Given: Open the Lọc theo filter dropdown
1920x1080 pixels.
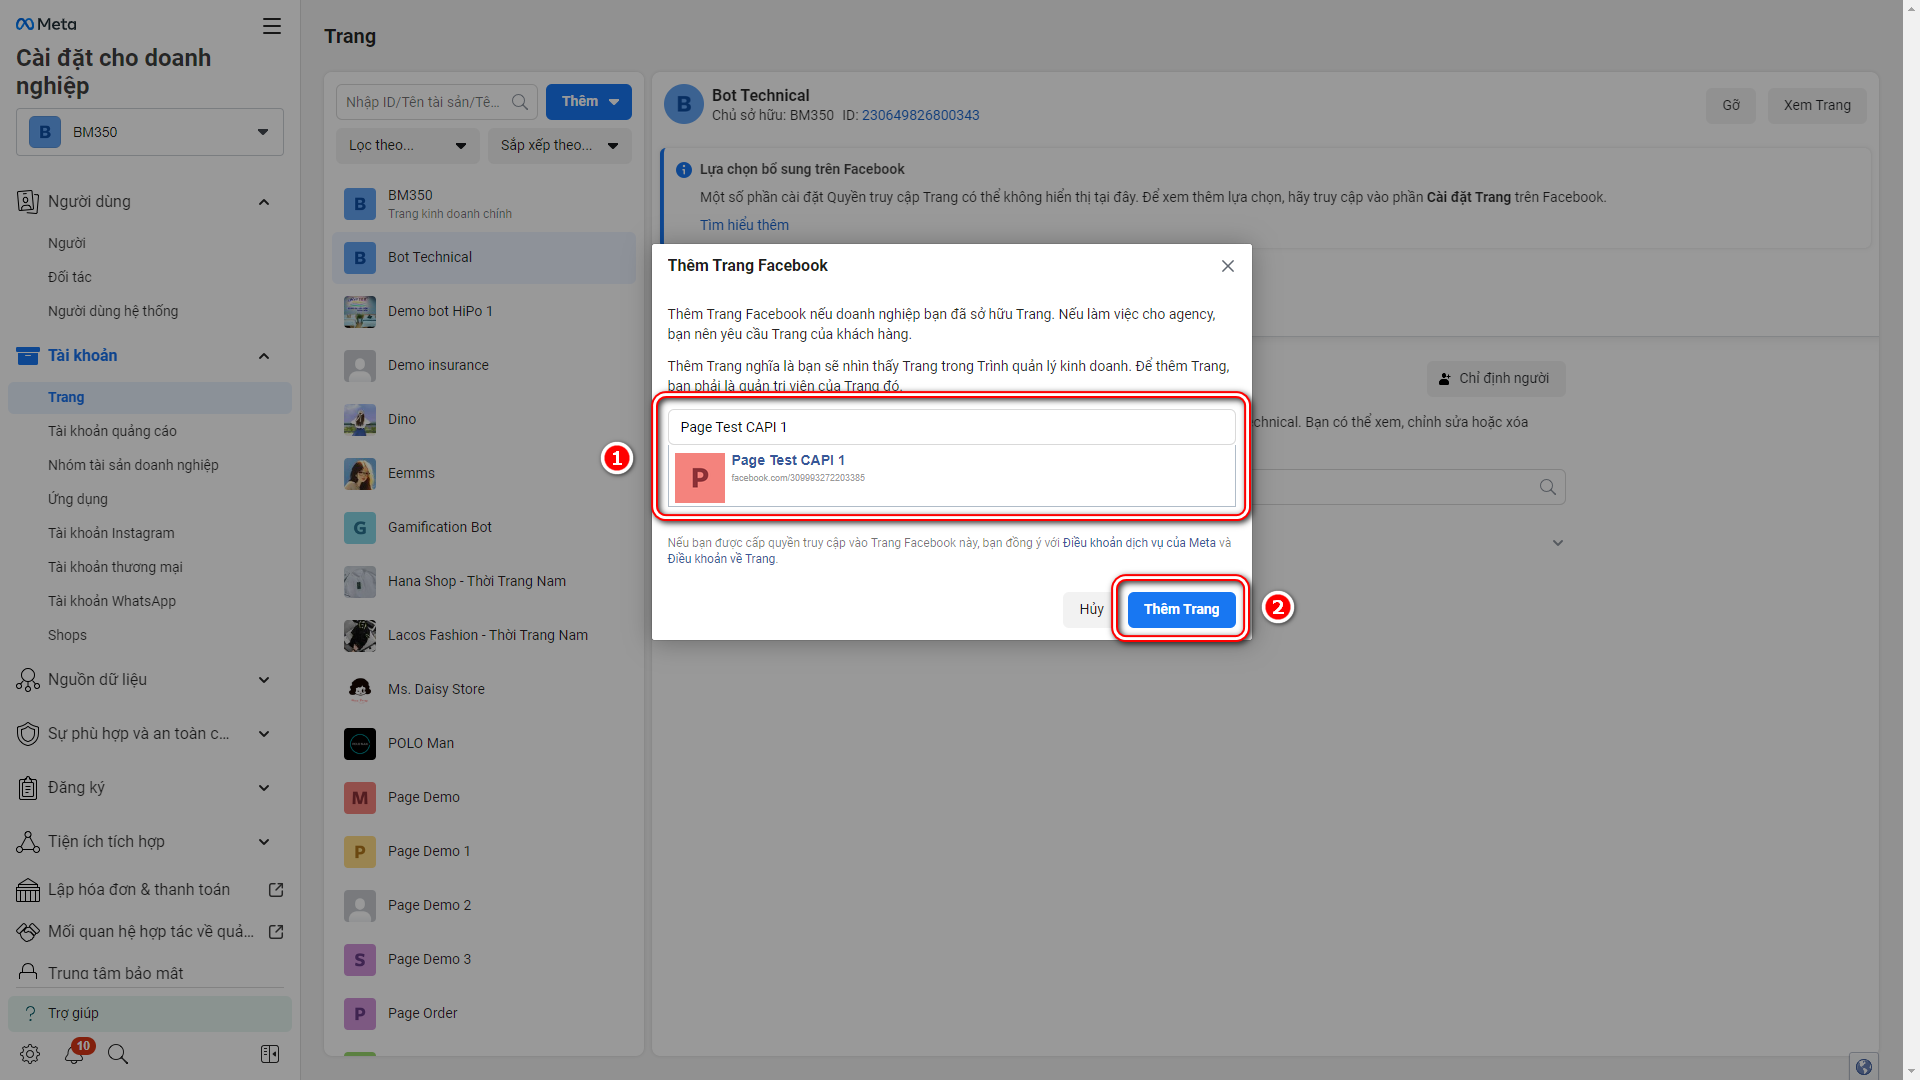Looking at the screenshot, I should [x=407, y=146].
